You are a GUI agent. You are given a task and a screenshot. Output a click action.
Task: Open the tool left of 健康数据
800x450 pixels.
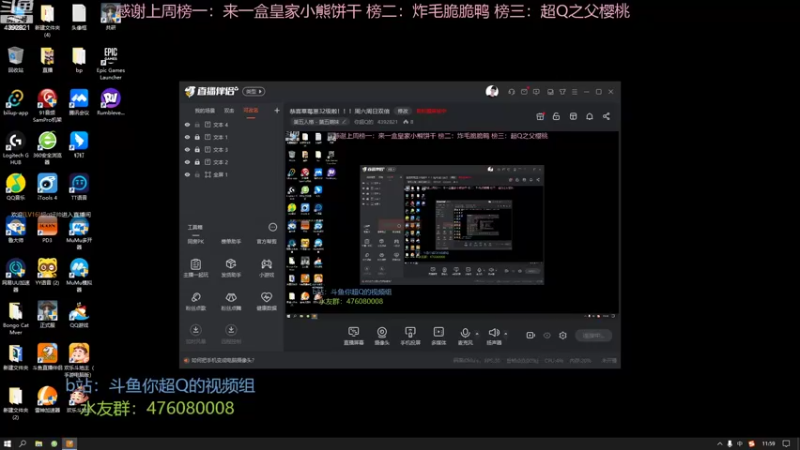pos(231,301)
